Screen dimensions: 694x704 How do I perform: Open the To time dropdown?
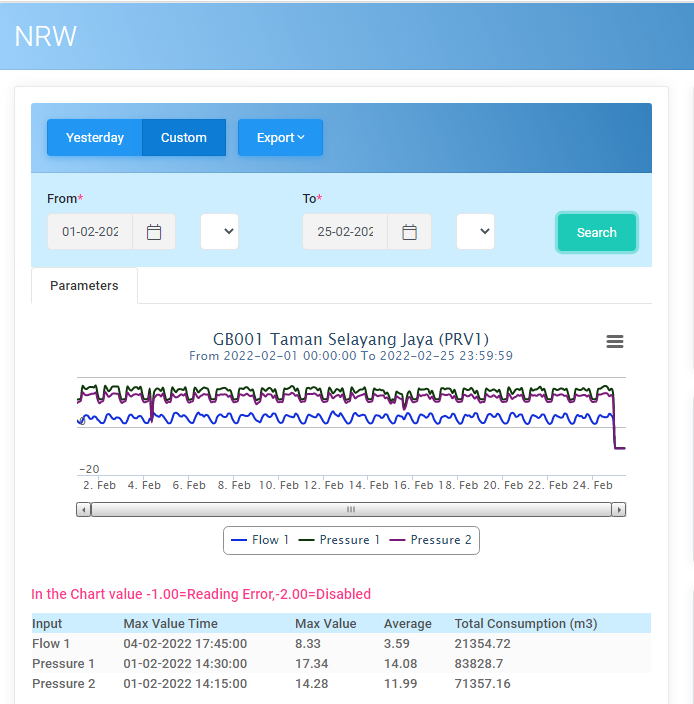coord(476,232)
